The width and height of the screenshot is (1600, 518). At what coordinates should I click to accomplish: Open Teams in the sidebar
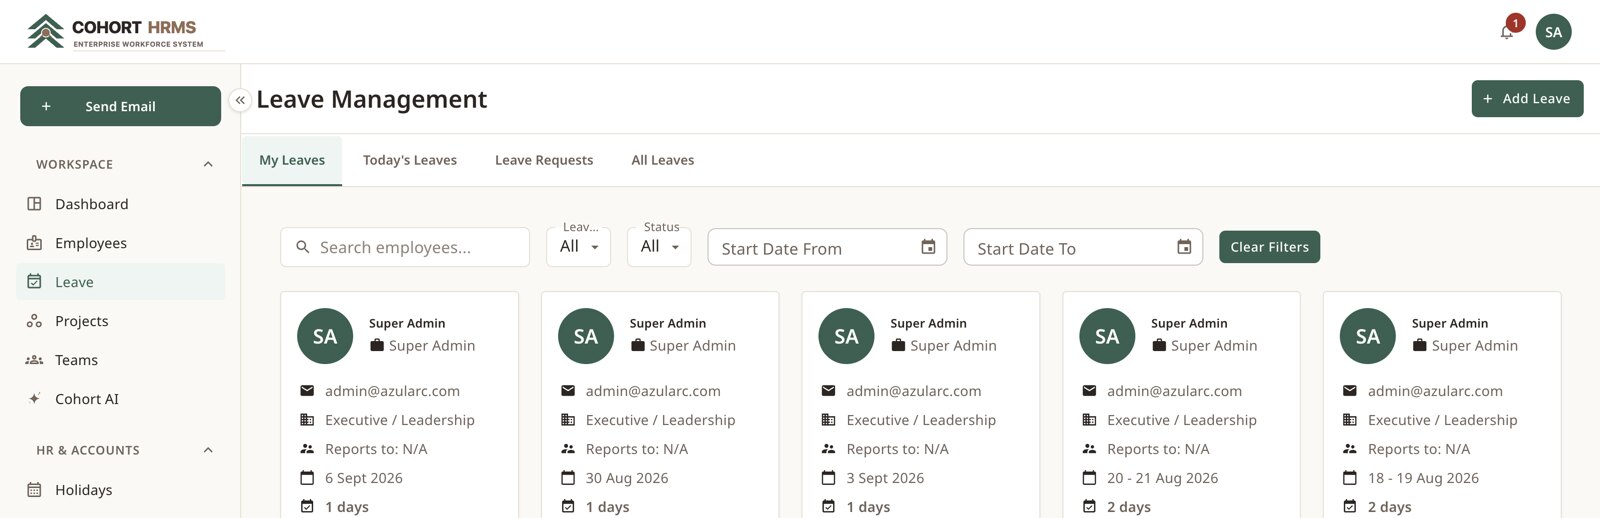tap(121, 360)
